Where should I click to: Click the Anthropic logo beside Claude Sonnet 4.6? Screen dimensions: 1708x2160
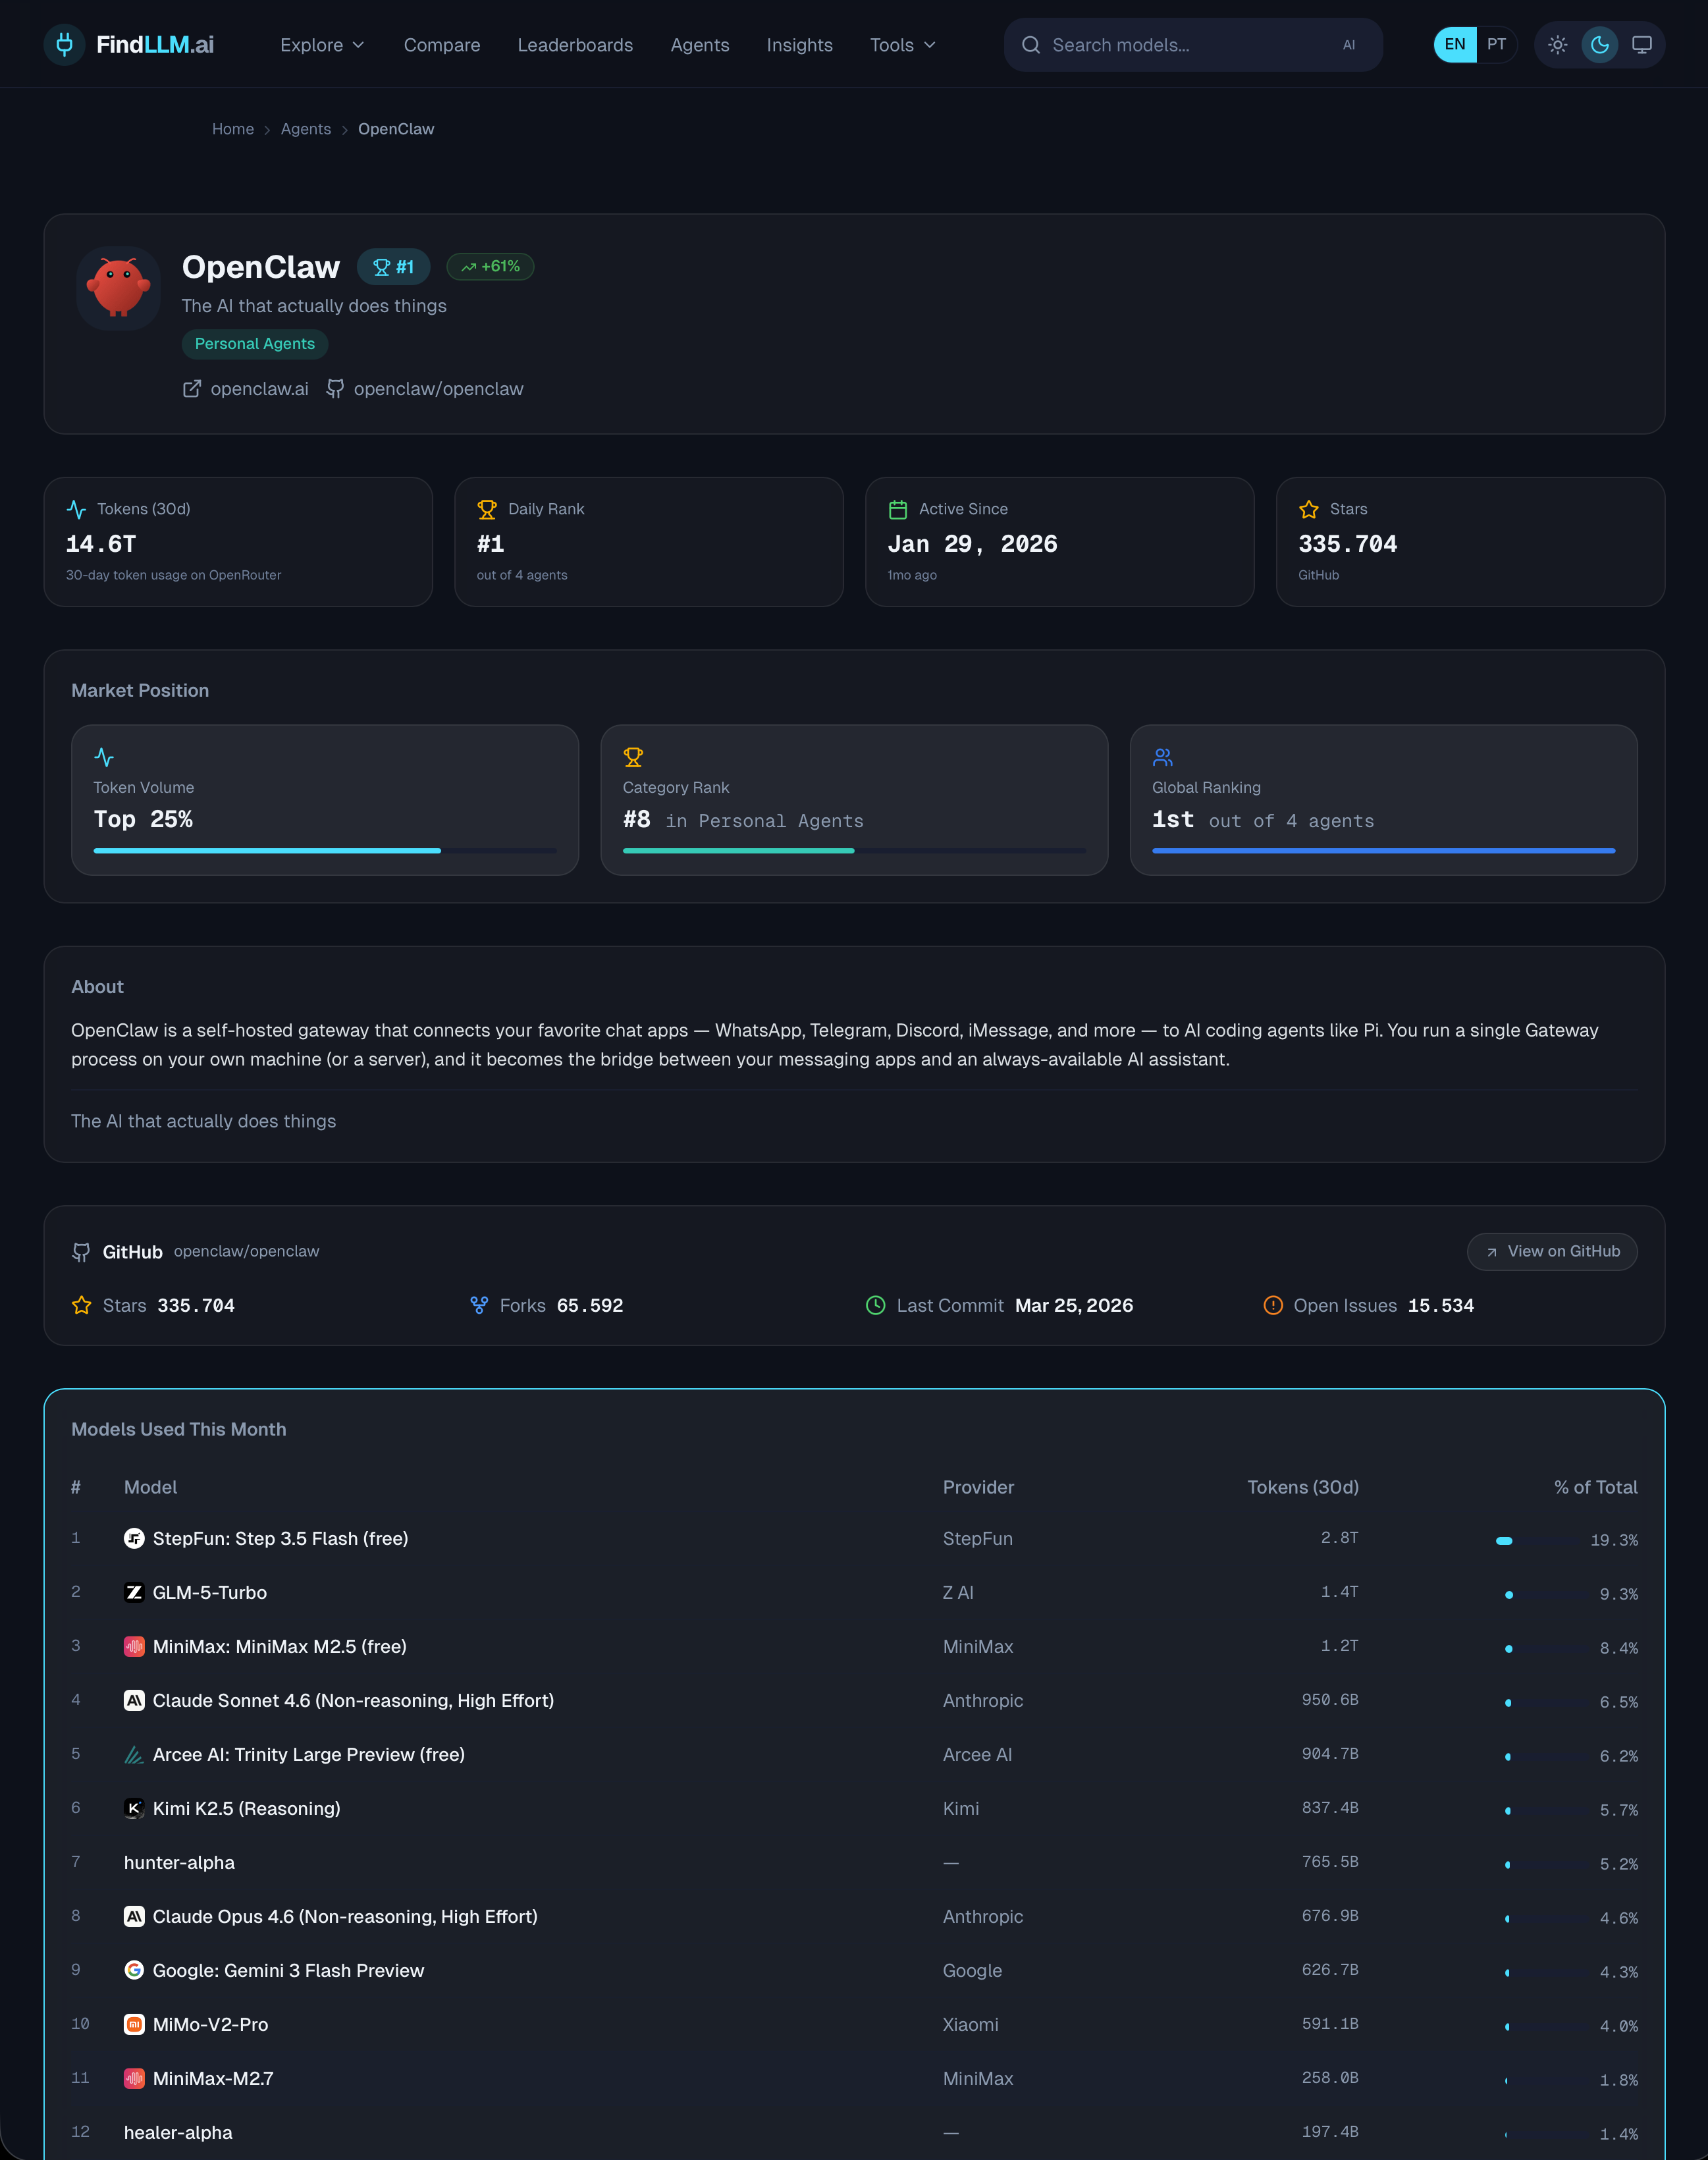[134, 1701]
